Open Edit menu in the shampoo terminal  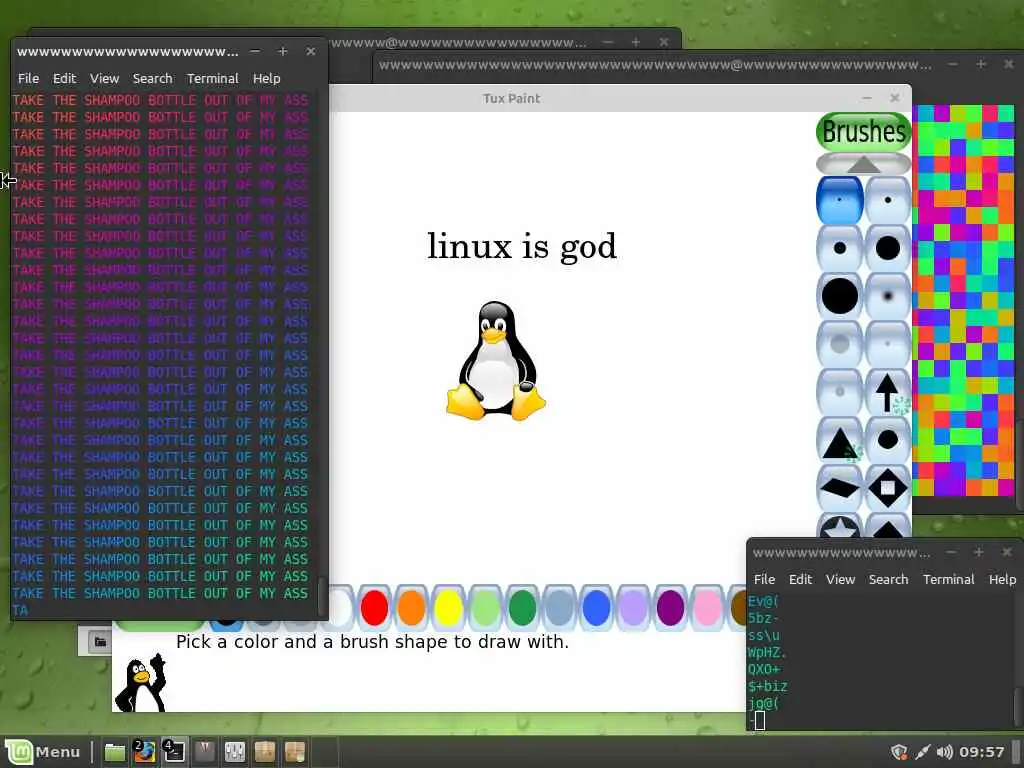pyautogui.click(x=64, y=78)
